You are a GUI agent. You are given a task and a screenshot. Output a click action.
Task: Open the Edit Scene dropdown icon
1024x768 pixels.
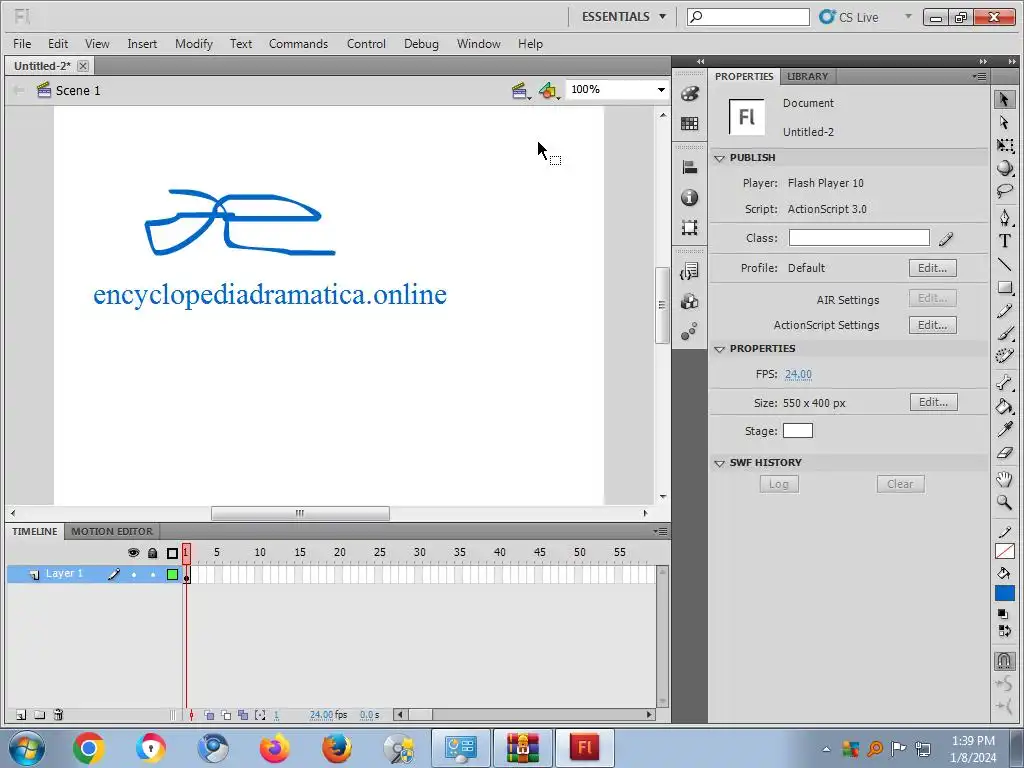(x=520, y=90)
